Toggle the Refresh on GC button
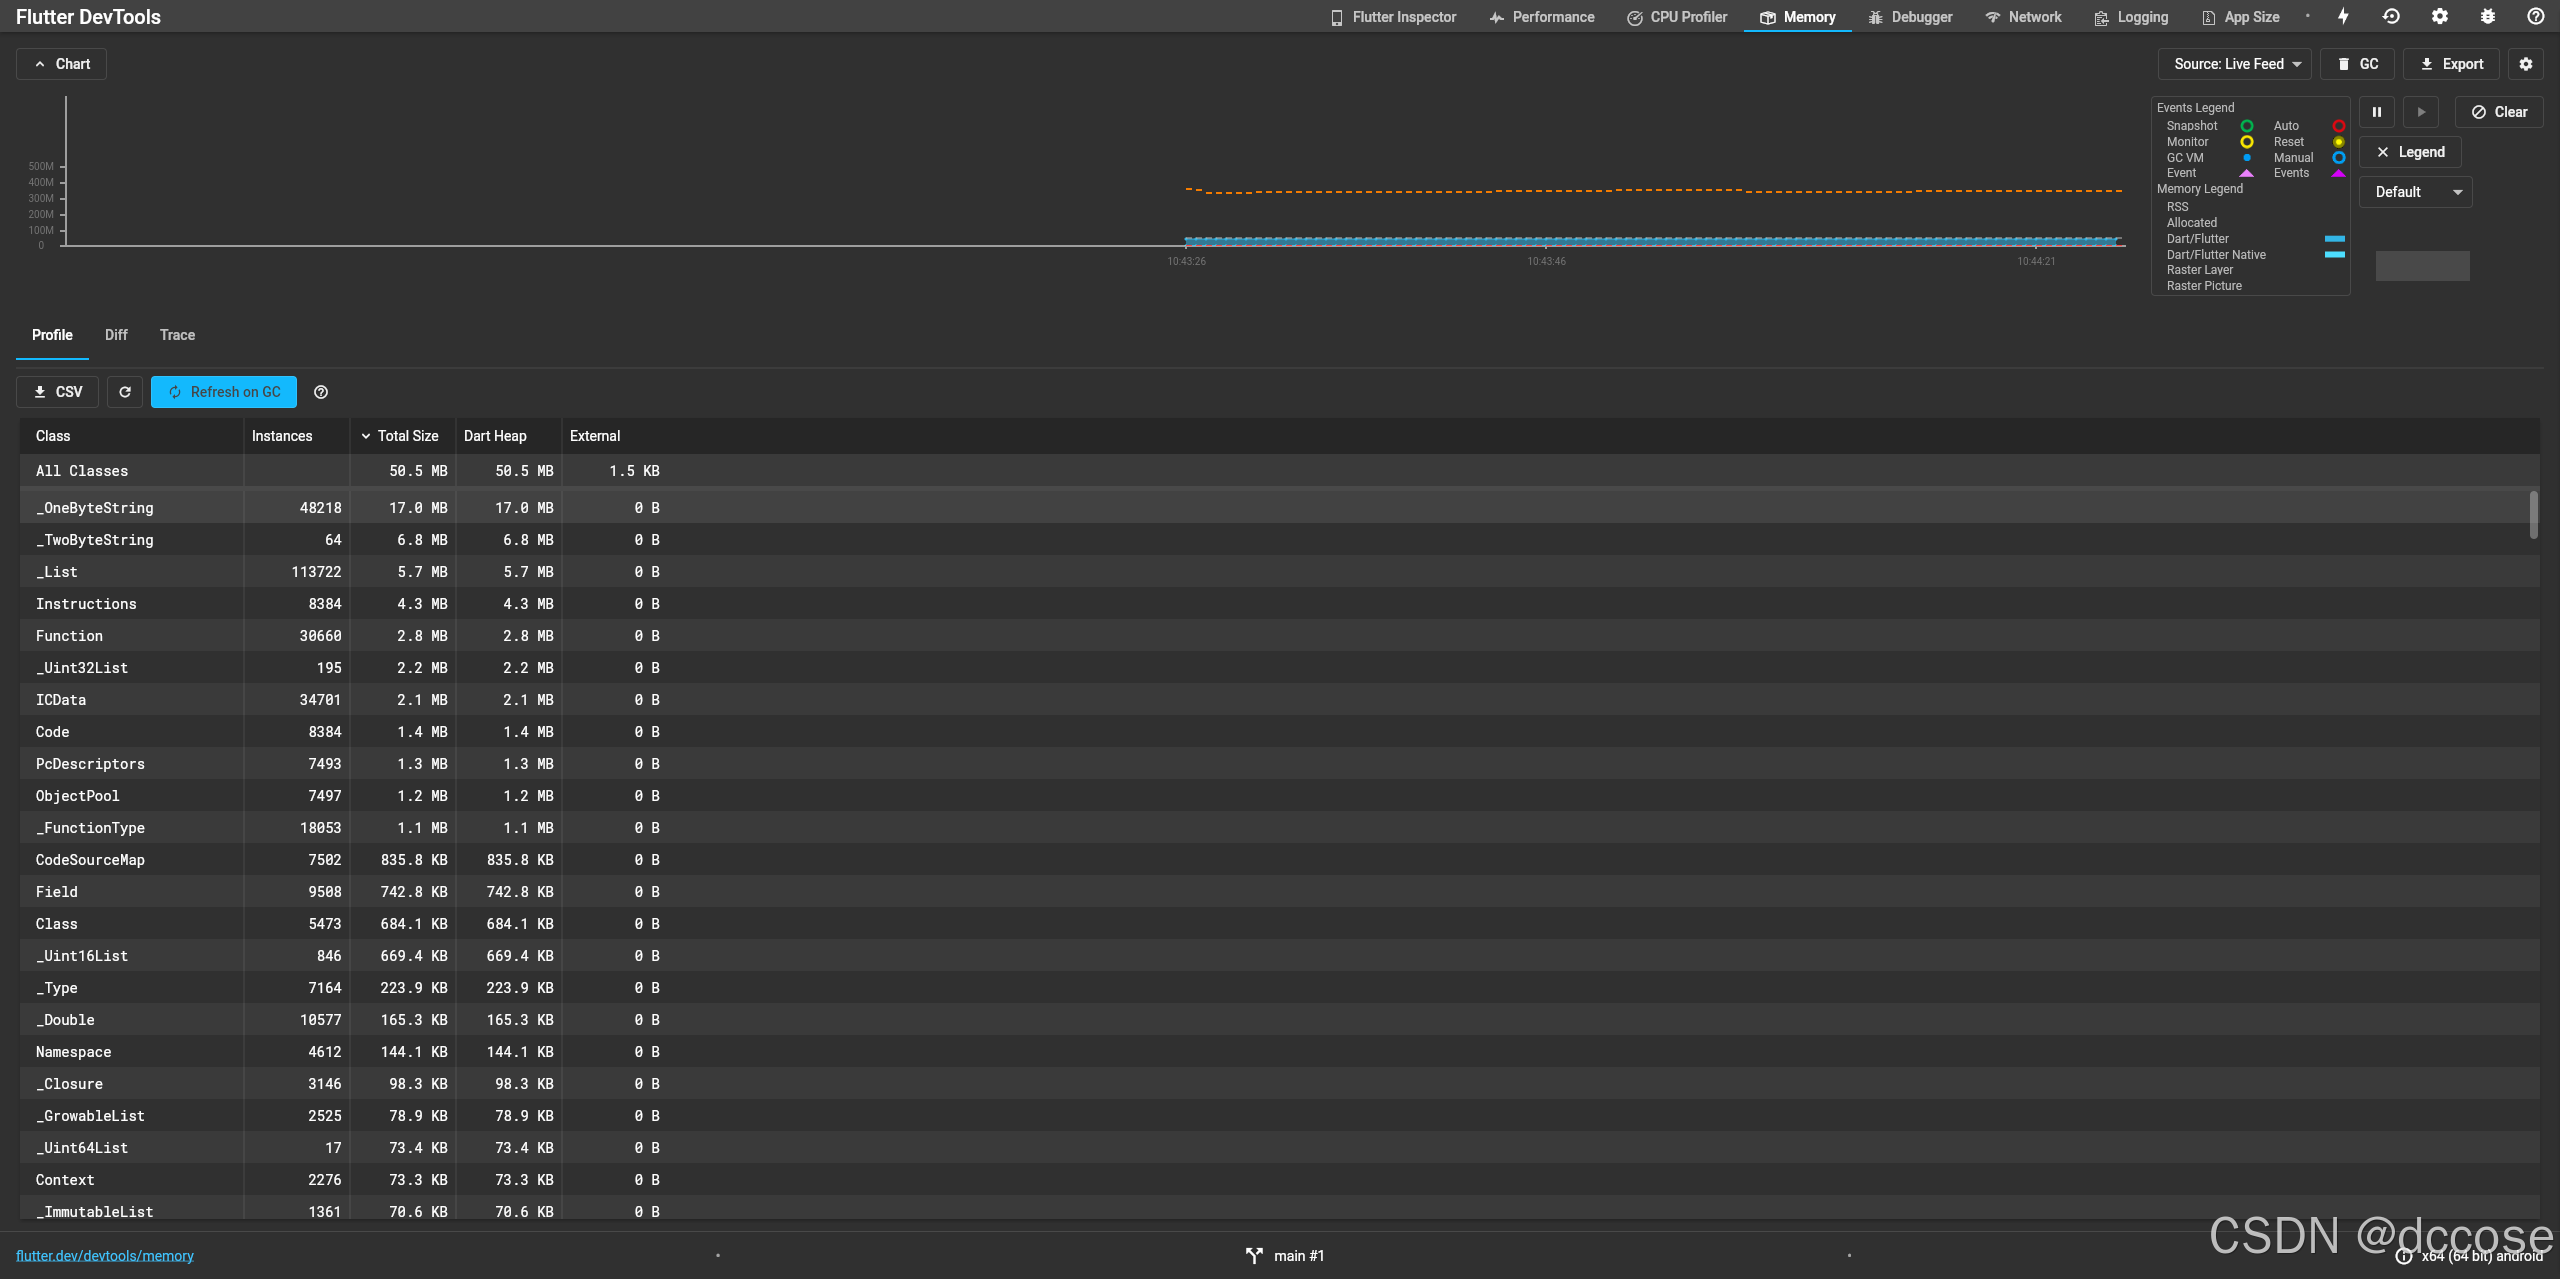2560x1279 pixels. [224, 392]
